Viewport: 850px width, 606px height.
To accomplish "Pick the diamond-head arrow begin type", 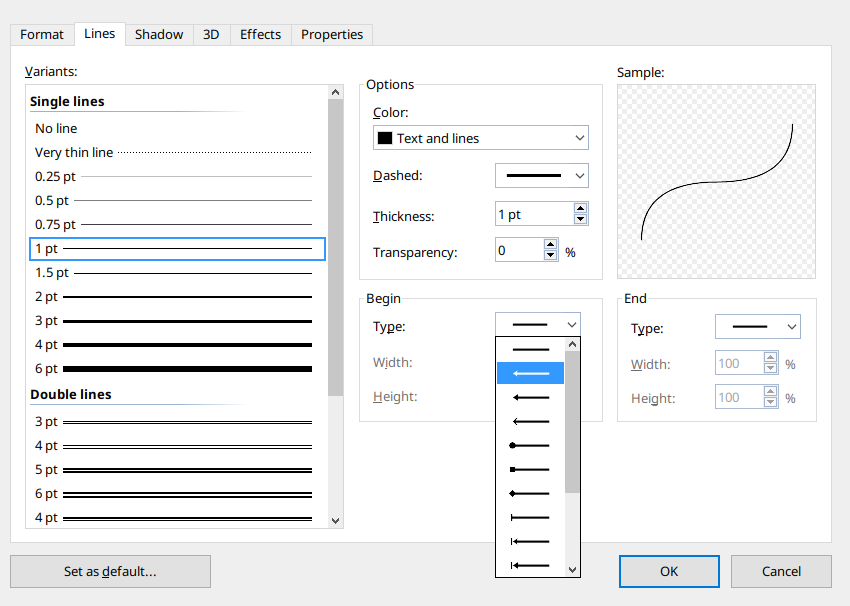I will point(530,493).
